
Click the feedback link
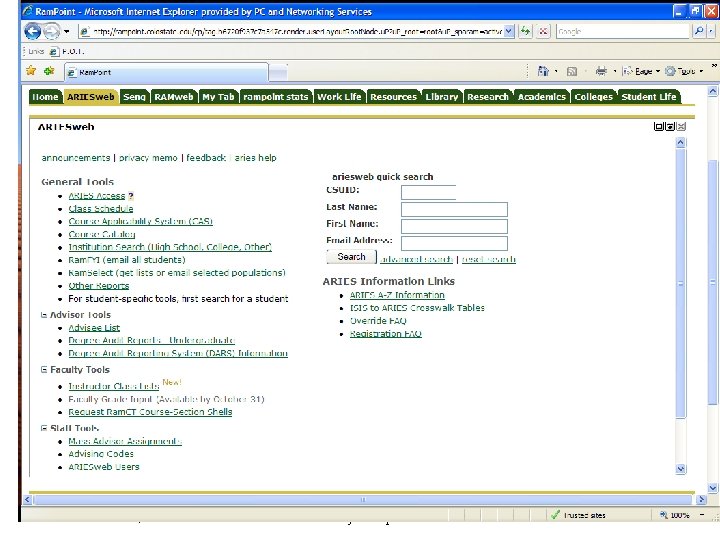click(206, 158)
